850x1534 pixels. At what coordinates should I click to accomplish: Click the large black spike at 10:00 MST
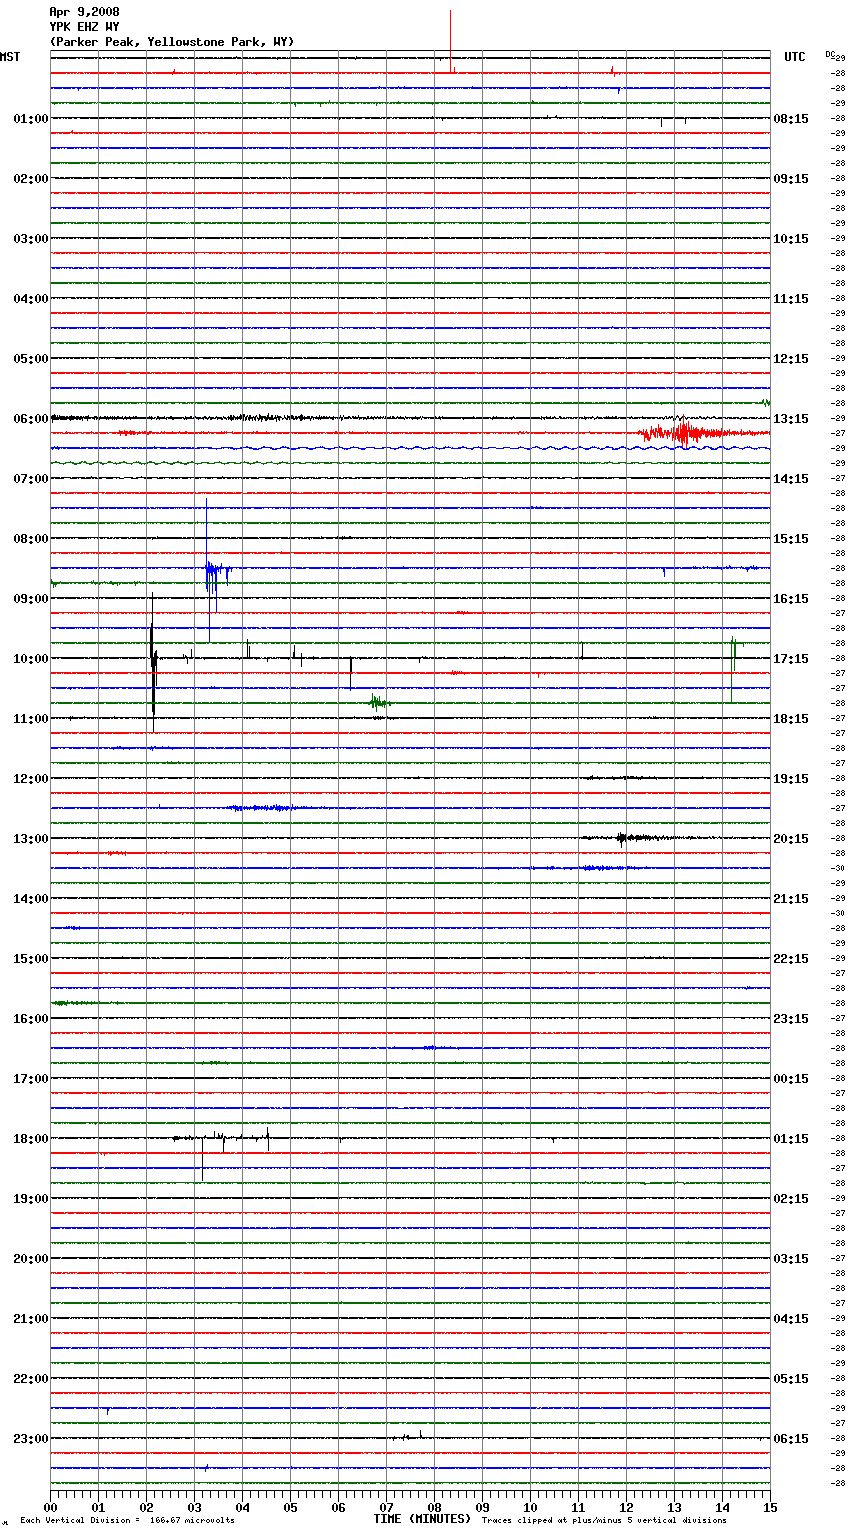click(153, 660)
